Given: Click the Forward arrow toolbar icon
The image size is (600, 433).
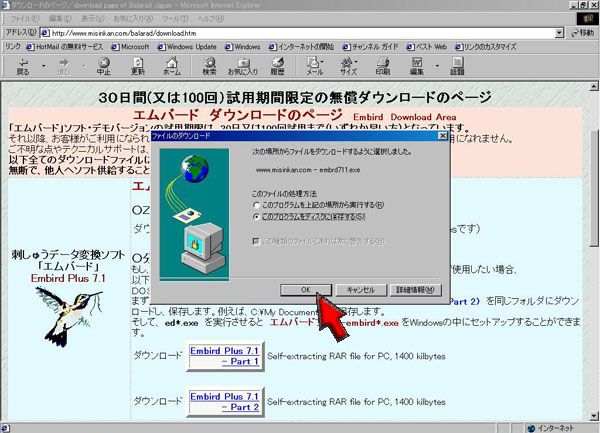Looking at the screenshot, I should (x=64, y=66).
